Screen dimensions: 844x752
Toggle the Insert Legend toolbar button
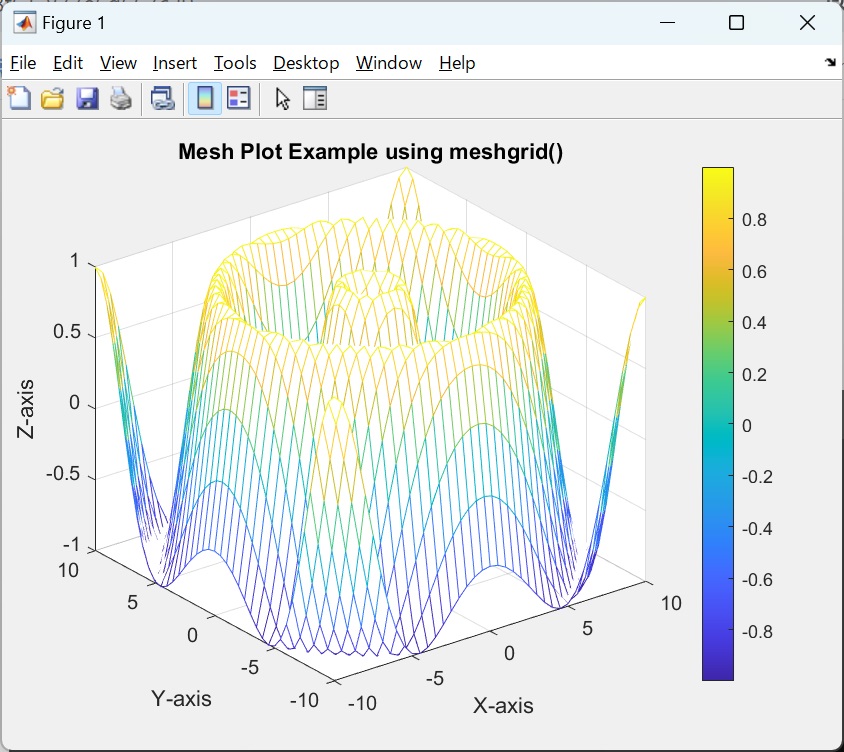(238, 99)
